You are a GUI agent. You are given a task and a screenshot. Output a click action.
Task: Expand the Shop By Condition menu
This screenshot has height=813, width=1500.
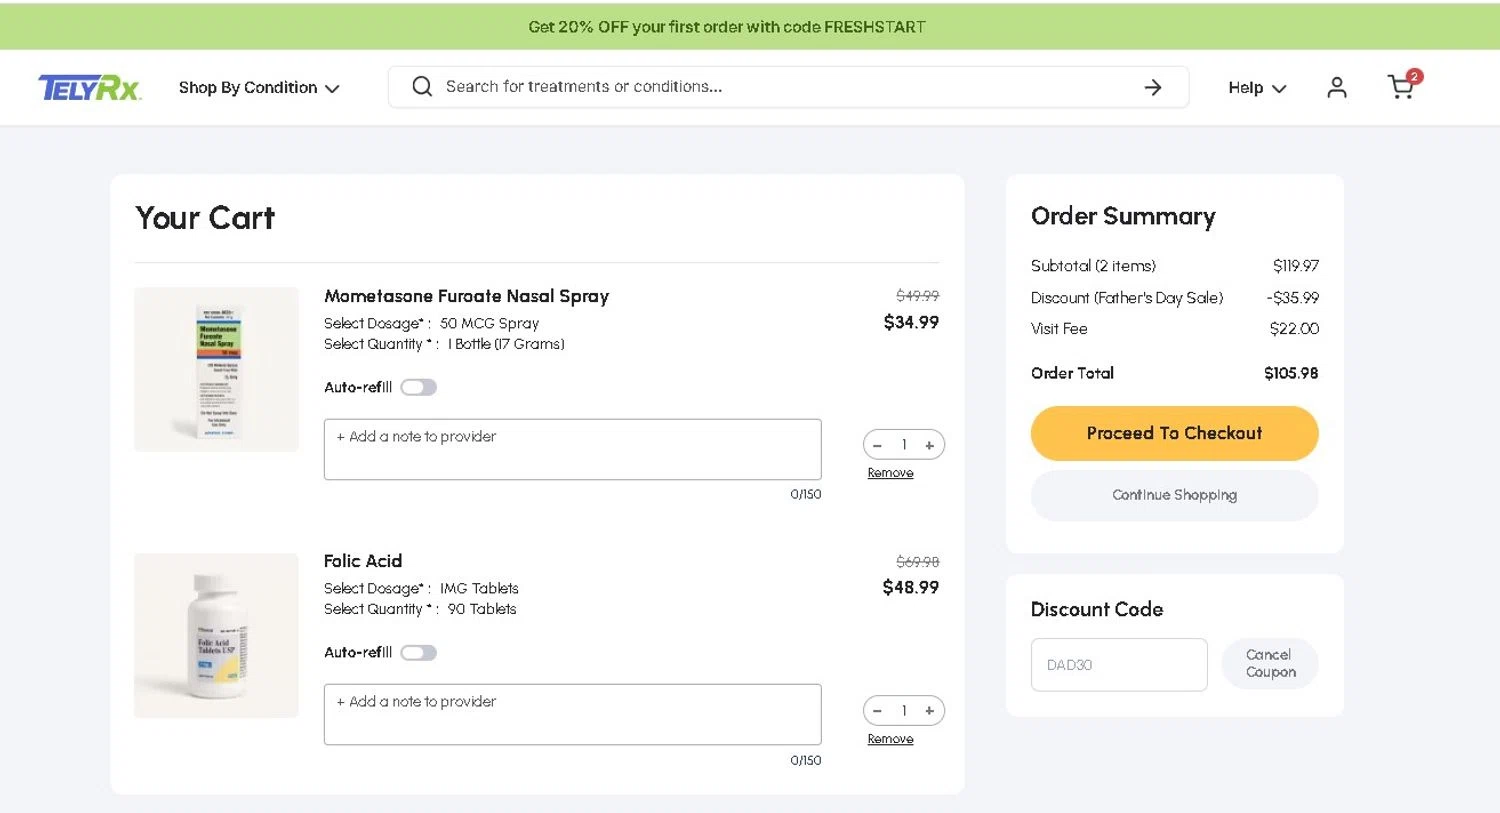(259, 88)
